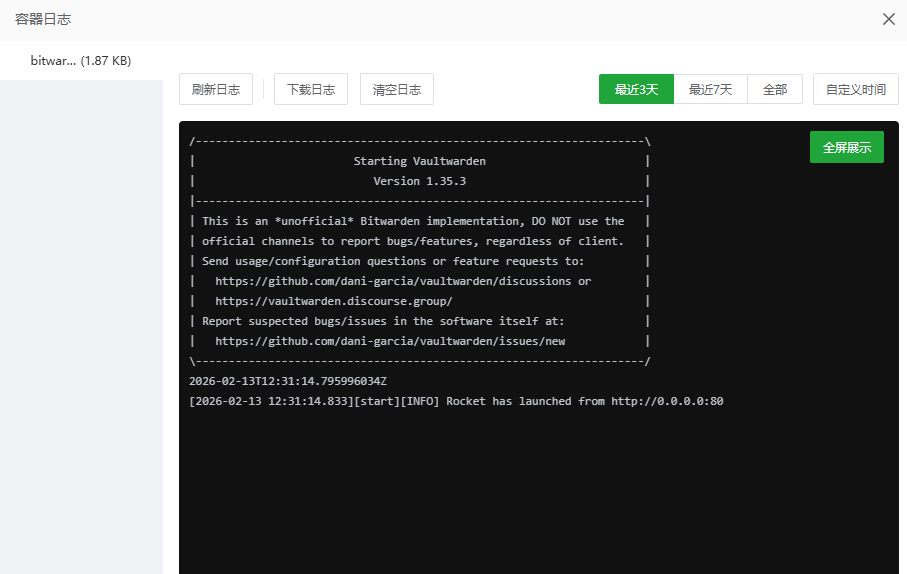Click the vaultwarden/issues/new GitHub URL
Viewport: 907px width, 574px height.
[x=390, y=341]
